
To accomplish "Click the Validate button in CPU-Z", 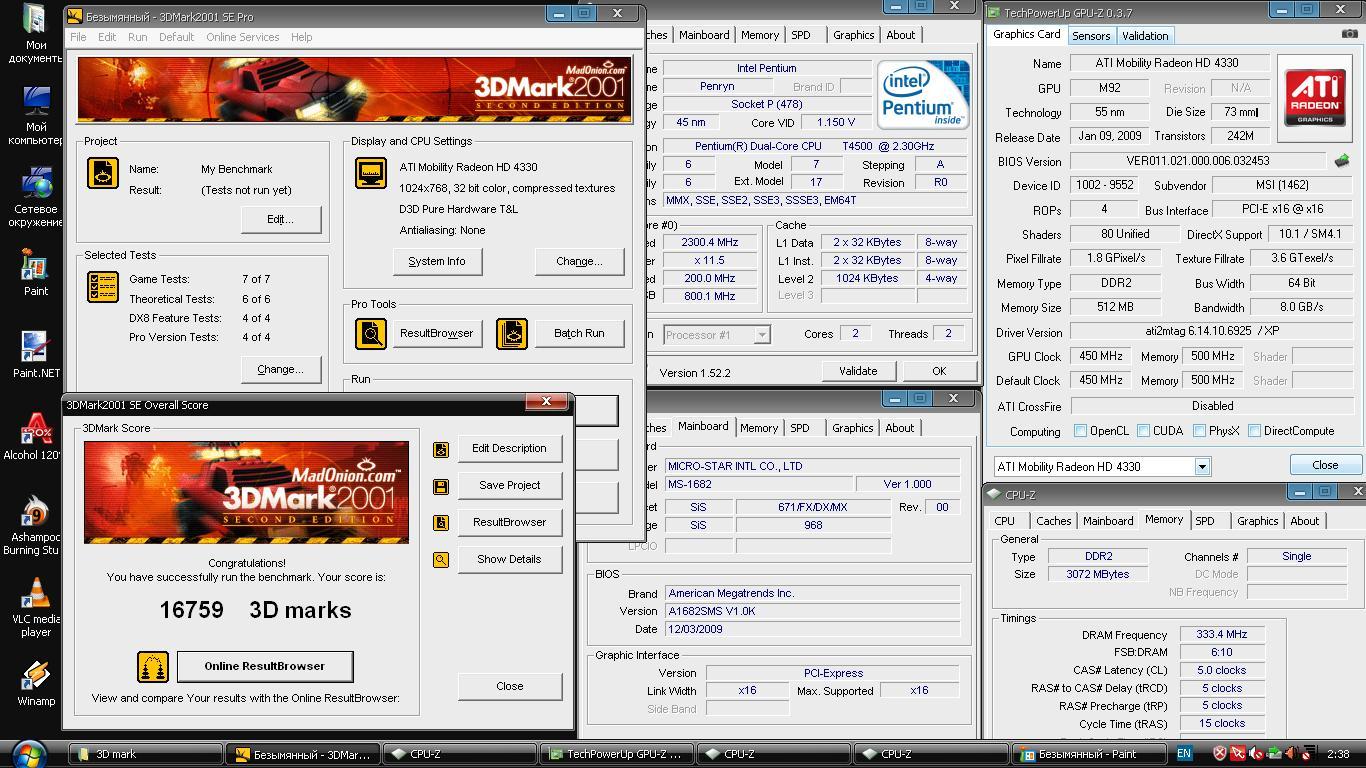I will (x=857, y=371).
